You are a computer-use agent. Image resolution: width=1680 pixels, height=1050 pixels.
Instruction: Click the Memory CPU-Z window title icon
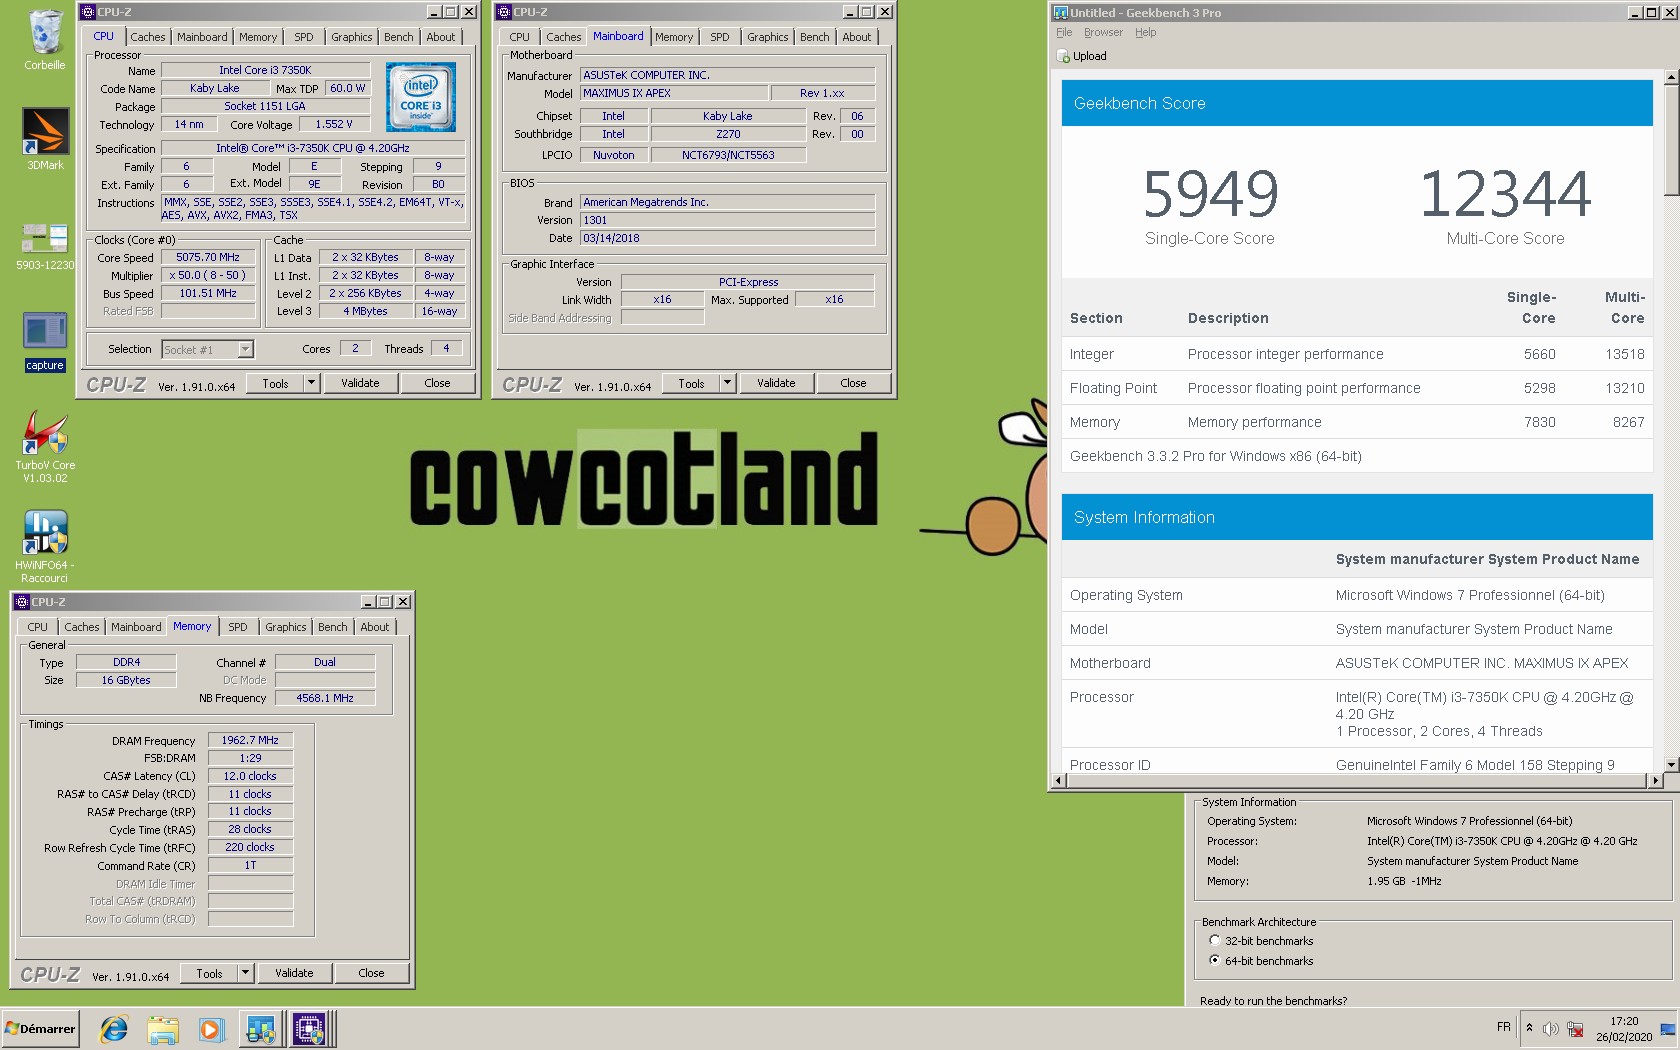(x=22, y=601)
